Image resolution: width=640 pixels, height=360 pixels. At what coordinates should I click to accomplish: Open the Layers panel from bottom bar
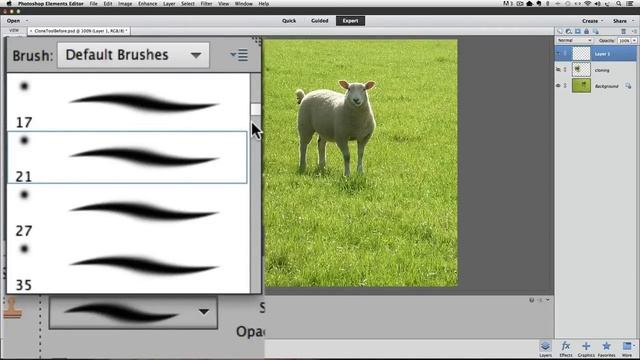[x=545, y=349]
